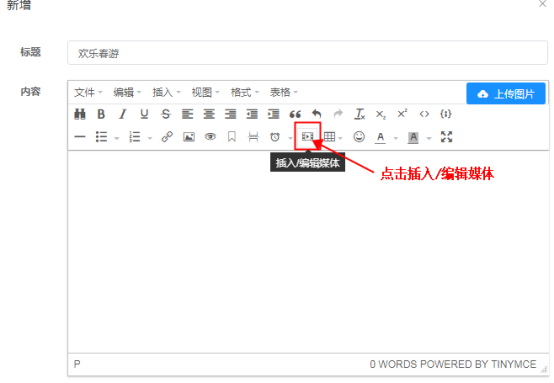The height and width of the screenshot is (383, 554).
Task: Click the 0 WORDS word count
Action: click(x=393, y=364)
